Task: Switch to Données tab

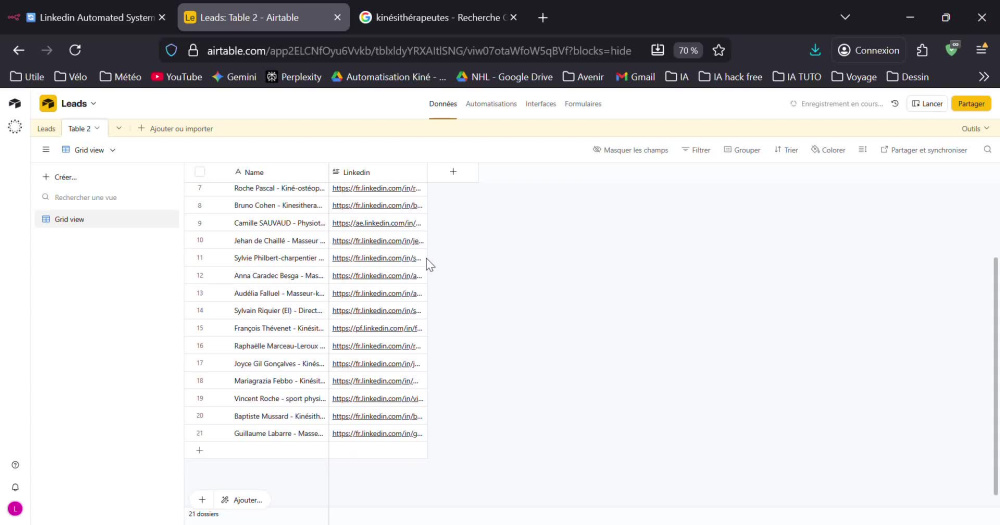Action: (x=443, y=103)
